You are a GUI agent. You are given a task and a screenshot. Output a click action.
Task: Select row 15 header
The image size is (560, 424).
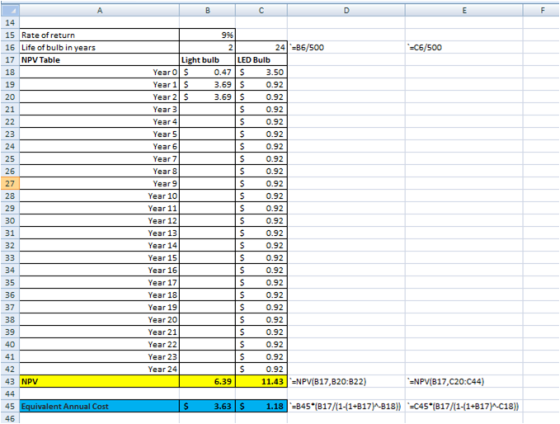pyautogui.click(x=10, y=35)
